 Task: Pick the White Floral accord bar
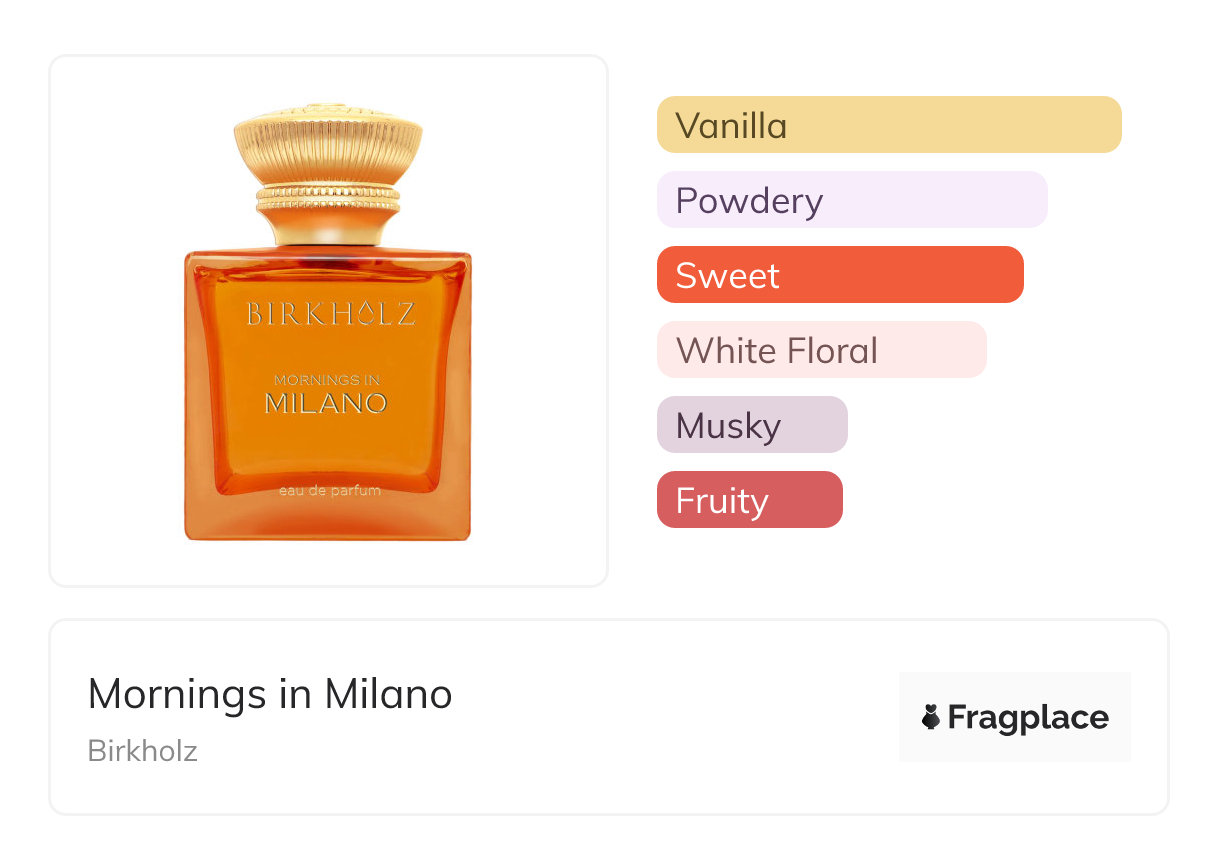pyautogui.click(x=821, y=350)
